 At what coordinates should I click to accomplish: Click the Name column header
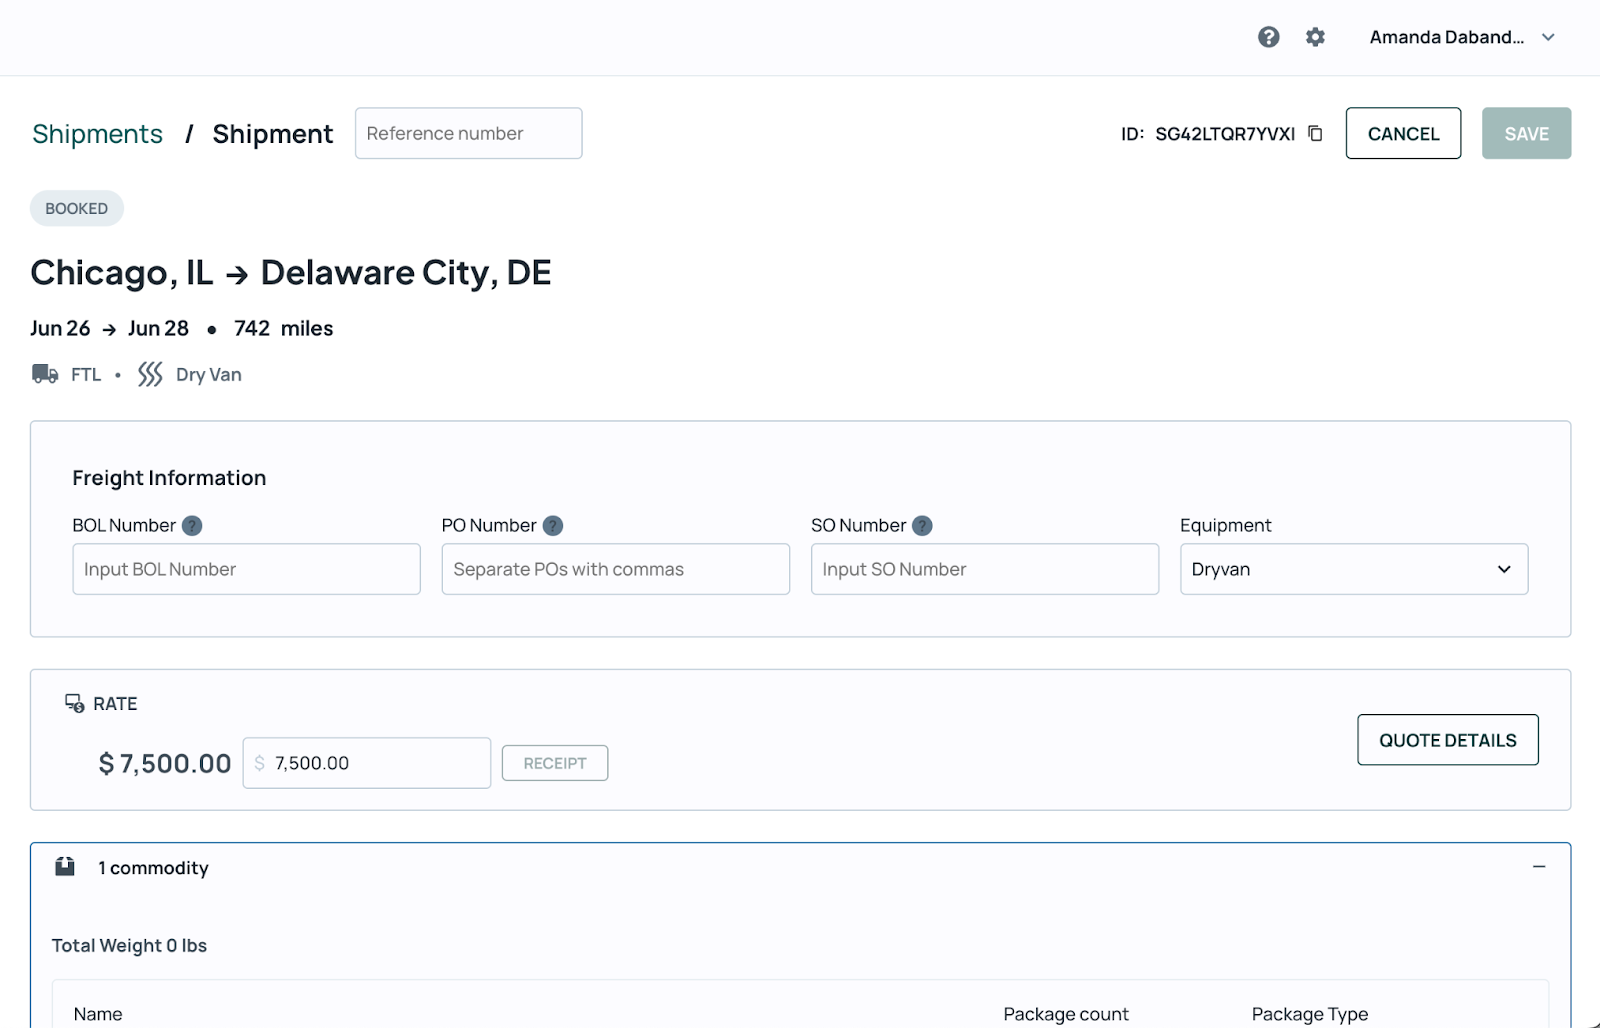coord(98,1014)
